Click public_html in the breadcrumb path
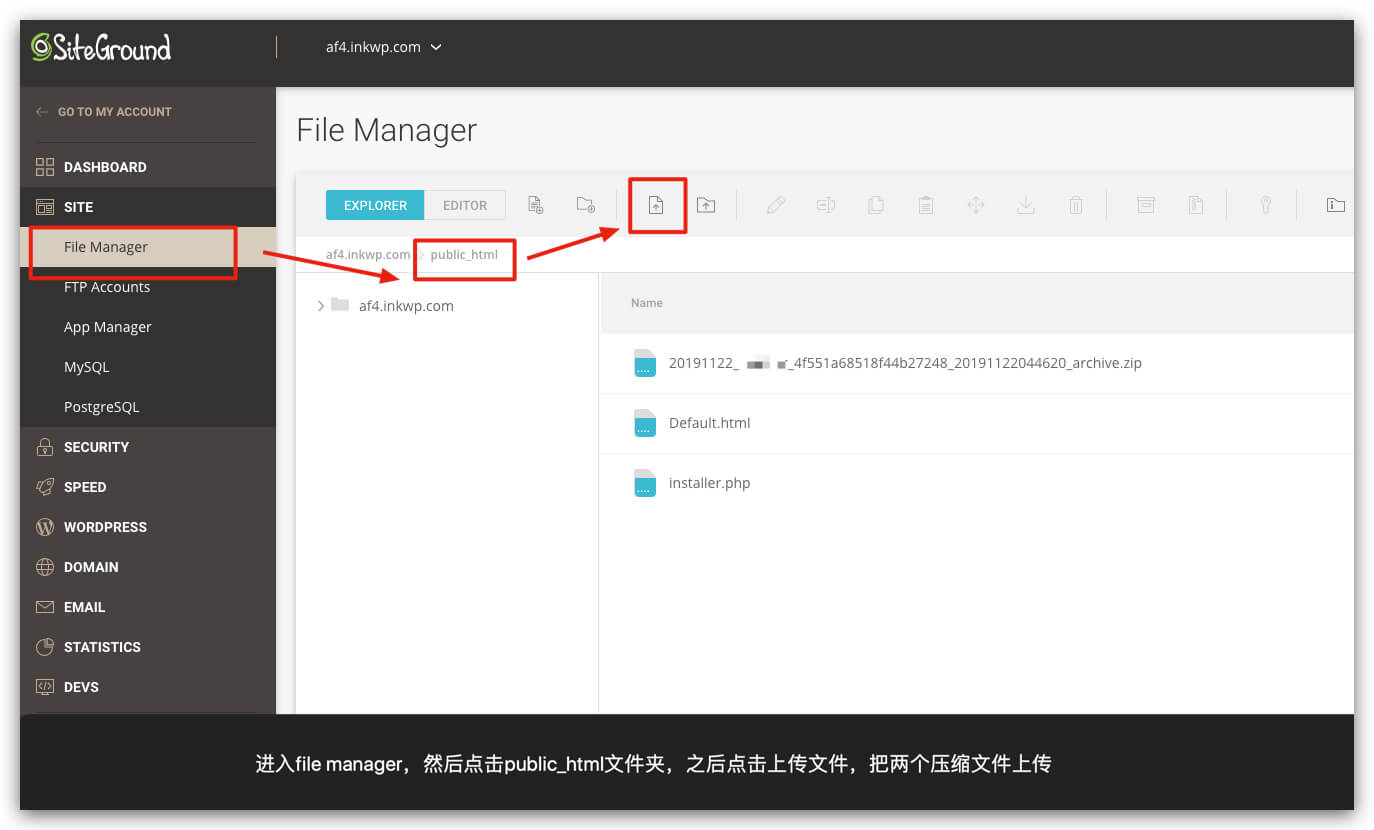 pos(464,255)
